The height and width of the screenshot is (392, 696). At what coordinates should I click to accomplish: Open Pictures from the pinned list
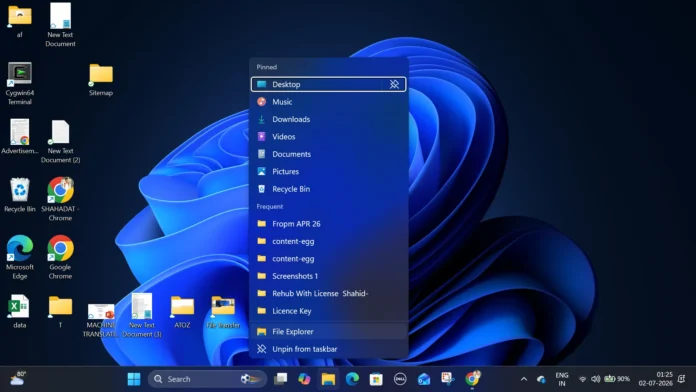(x=328, y=171)
